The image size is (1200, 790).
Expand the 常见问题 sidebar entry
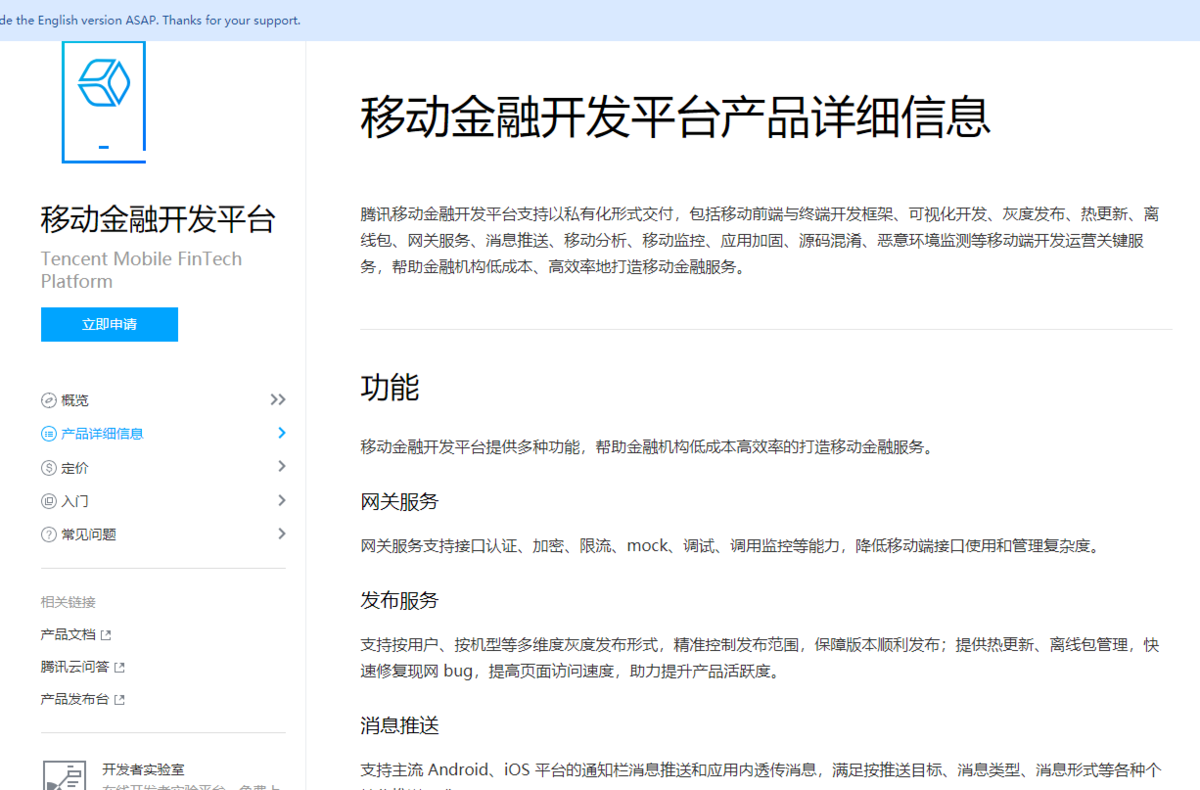click(x=279, y=533)
